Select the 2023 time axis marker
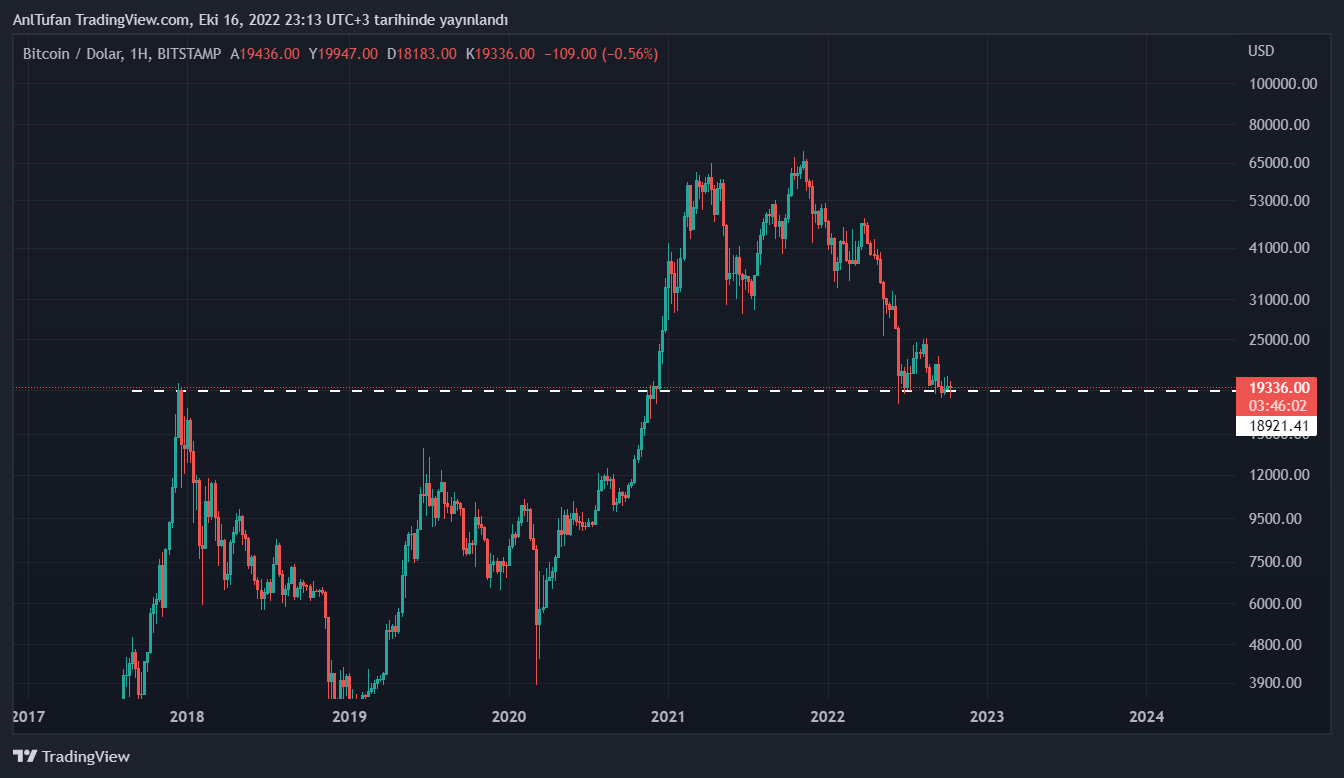The image size is (1344, 778). 987,716
